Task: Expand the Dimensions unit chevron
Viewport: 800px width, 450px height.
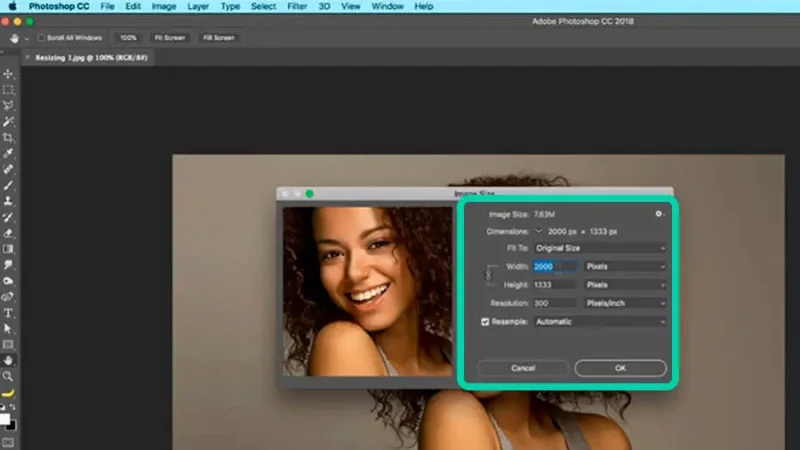Action: [538, 232]
